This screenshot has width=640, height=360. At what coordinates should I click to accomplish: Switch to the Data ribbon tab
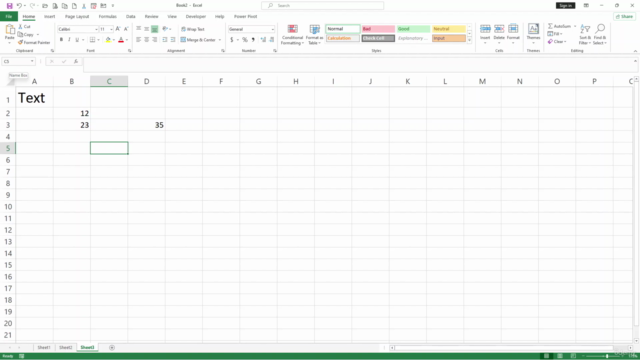click(x=131, y=16)
